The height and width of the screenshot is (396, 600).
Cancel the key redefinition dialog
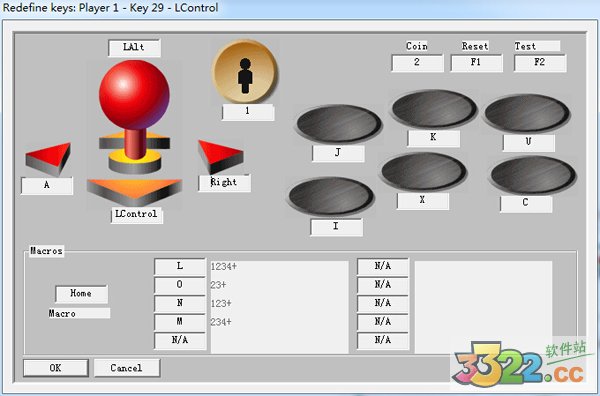(x=126, y=368)
